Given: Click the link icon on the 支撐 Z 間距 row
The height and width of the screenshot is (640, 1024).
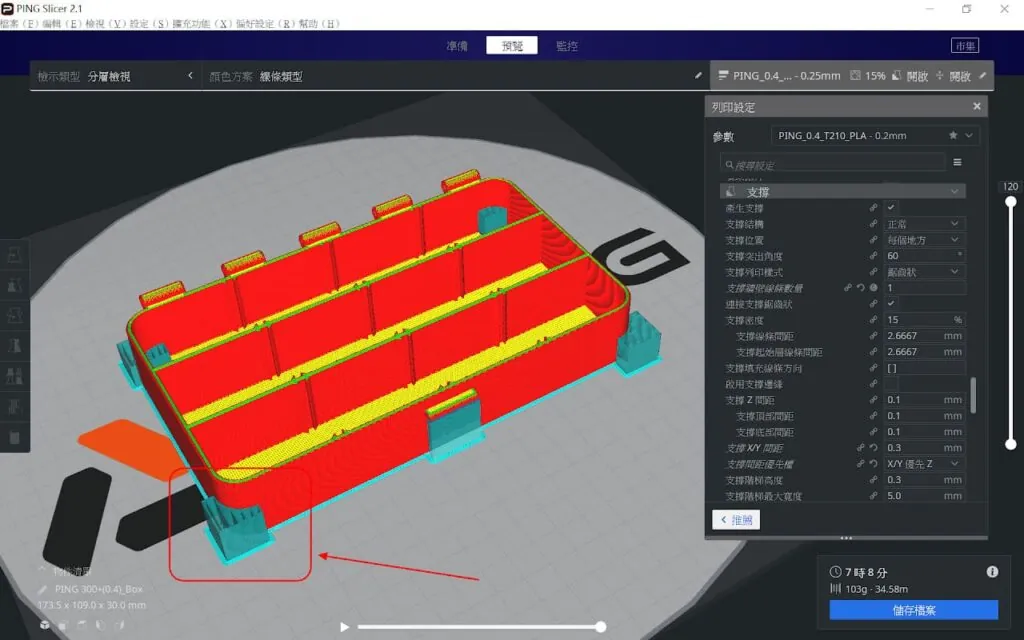Looking at the screenshot, I should [x=873, y=400].
